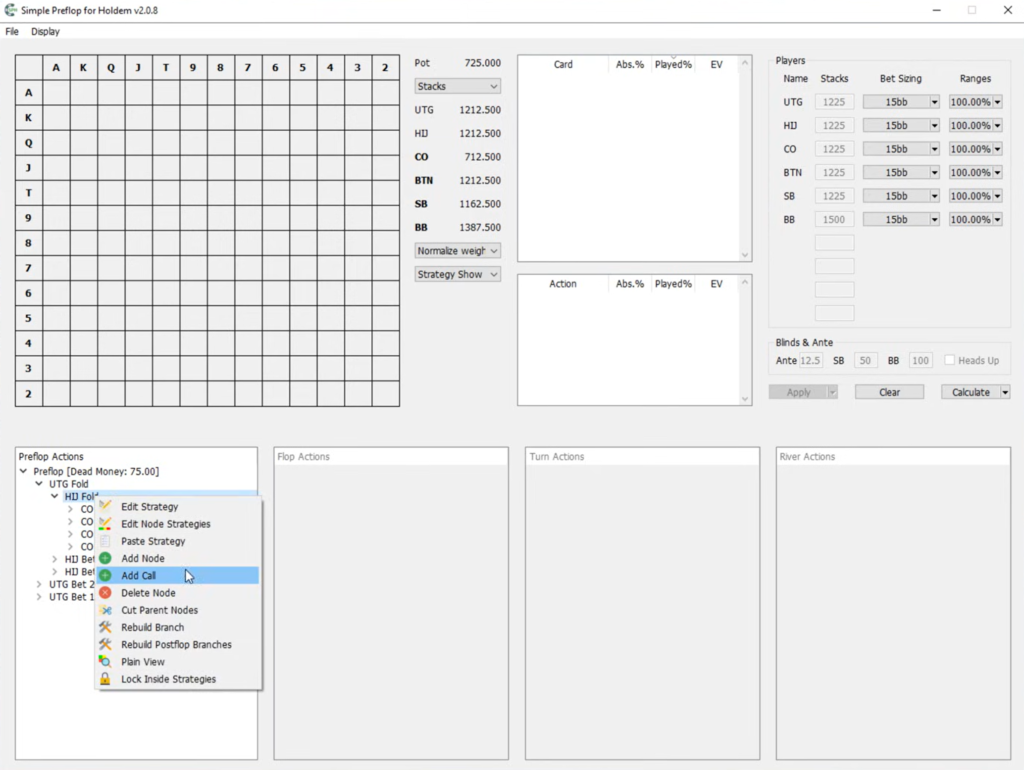Click the Apply button
The image size is (1024, 770).
(x=798, y=392)
